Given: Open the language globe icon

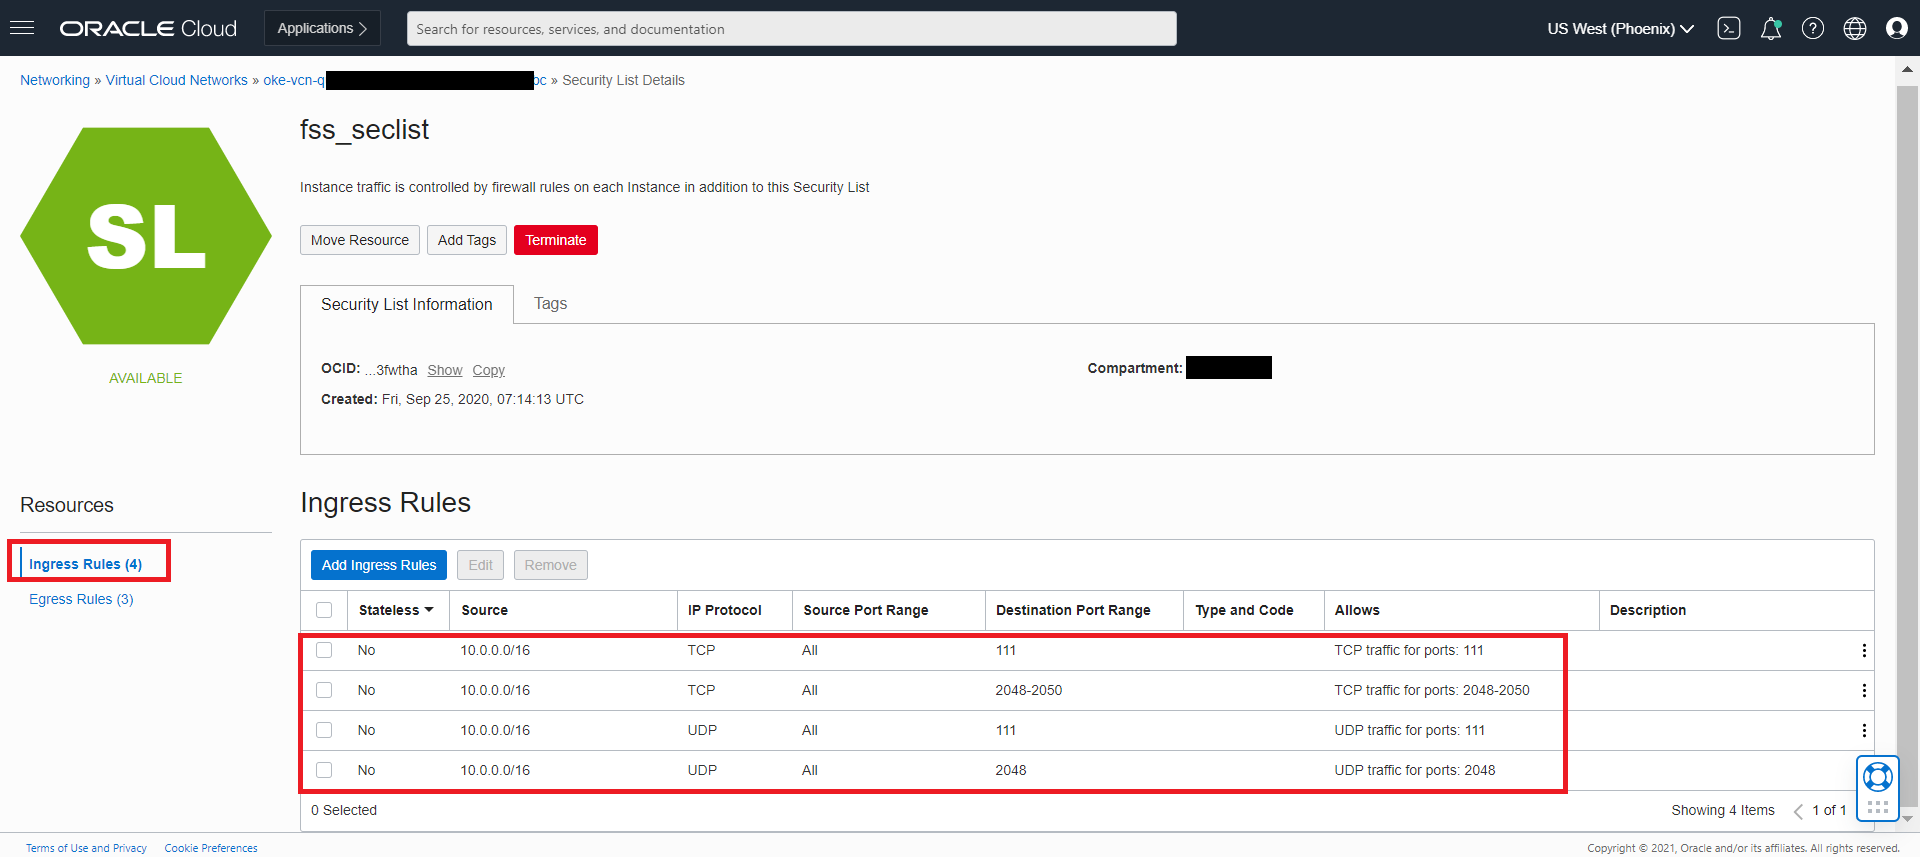Looking at the screenshot, I should point(1855,28).
